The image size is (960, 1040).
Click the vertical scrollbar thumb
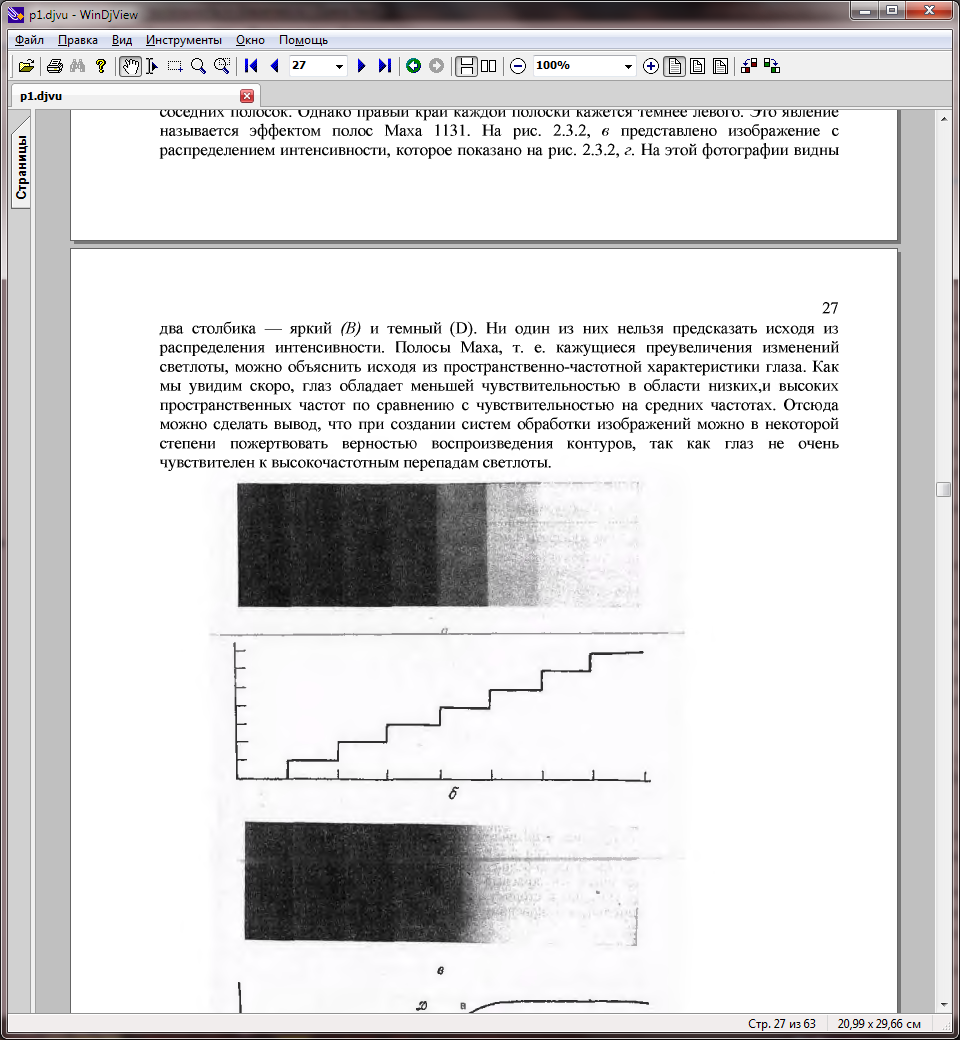point(943,489)
